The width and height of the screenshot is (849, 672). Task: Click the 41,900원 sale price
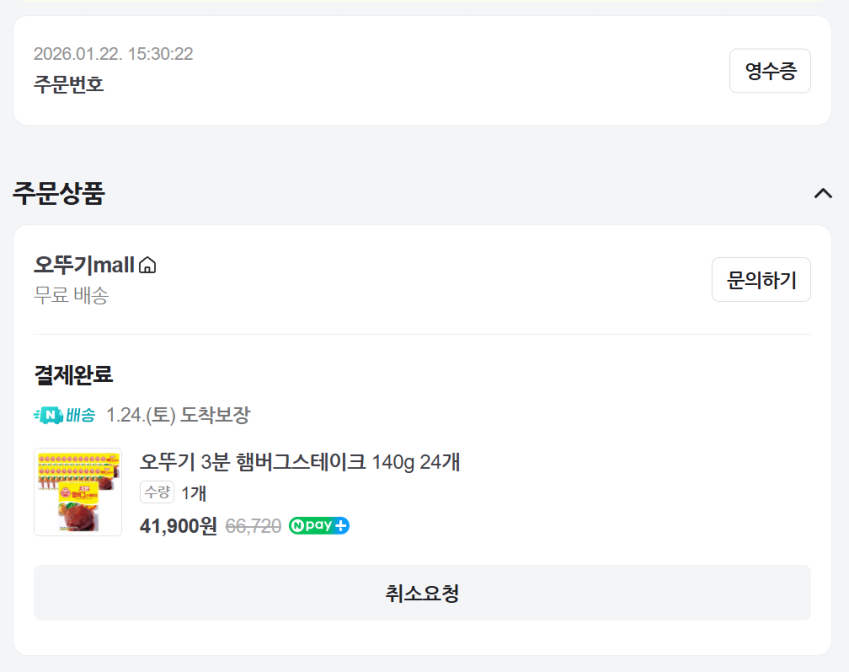178,526
